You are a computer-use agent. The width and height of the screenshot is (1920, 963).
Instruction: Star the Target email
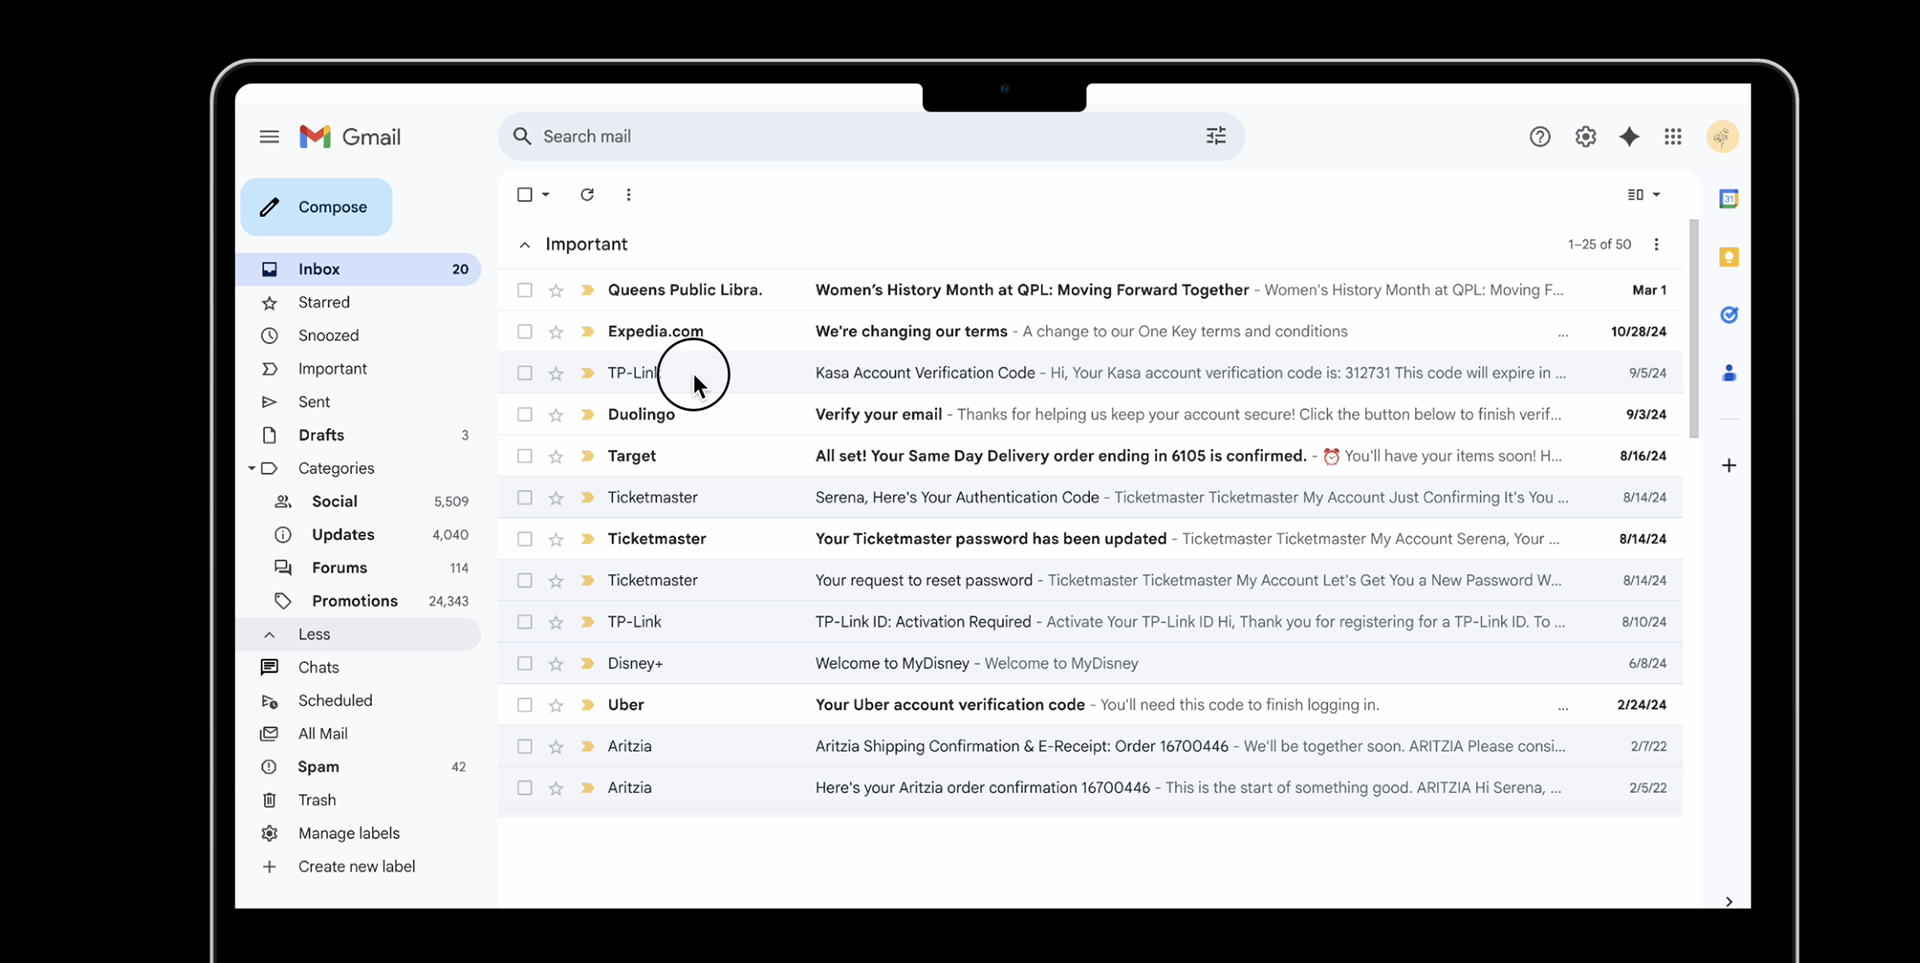click(556, 457)
